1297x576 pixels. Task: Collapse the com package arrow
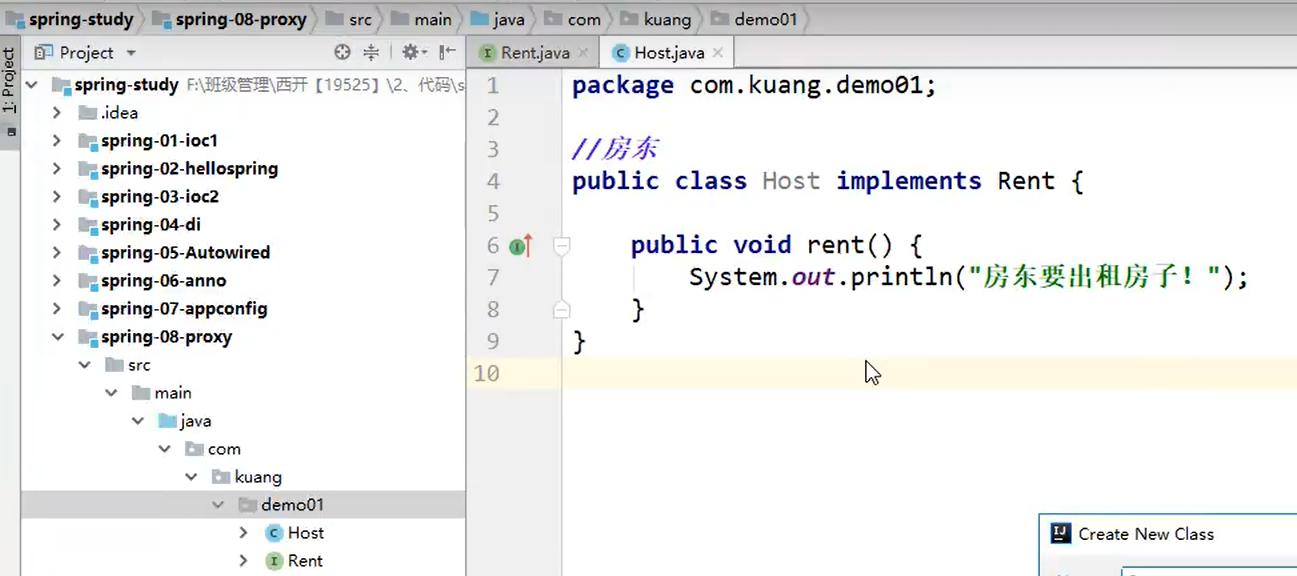click(165, 449)
